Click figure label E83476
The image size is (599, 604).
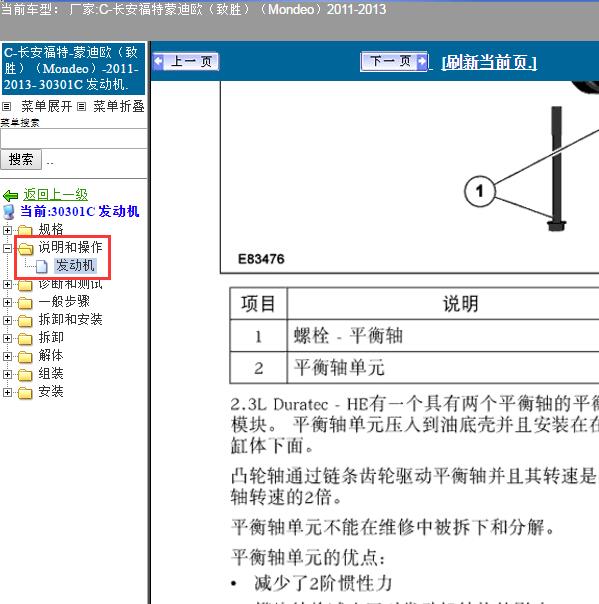coord(261,259)
